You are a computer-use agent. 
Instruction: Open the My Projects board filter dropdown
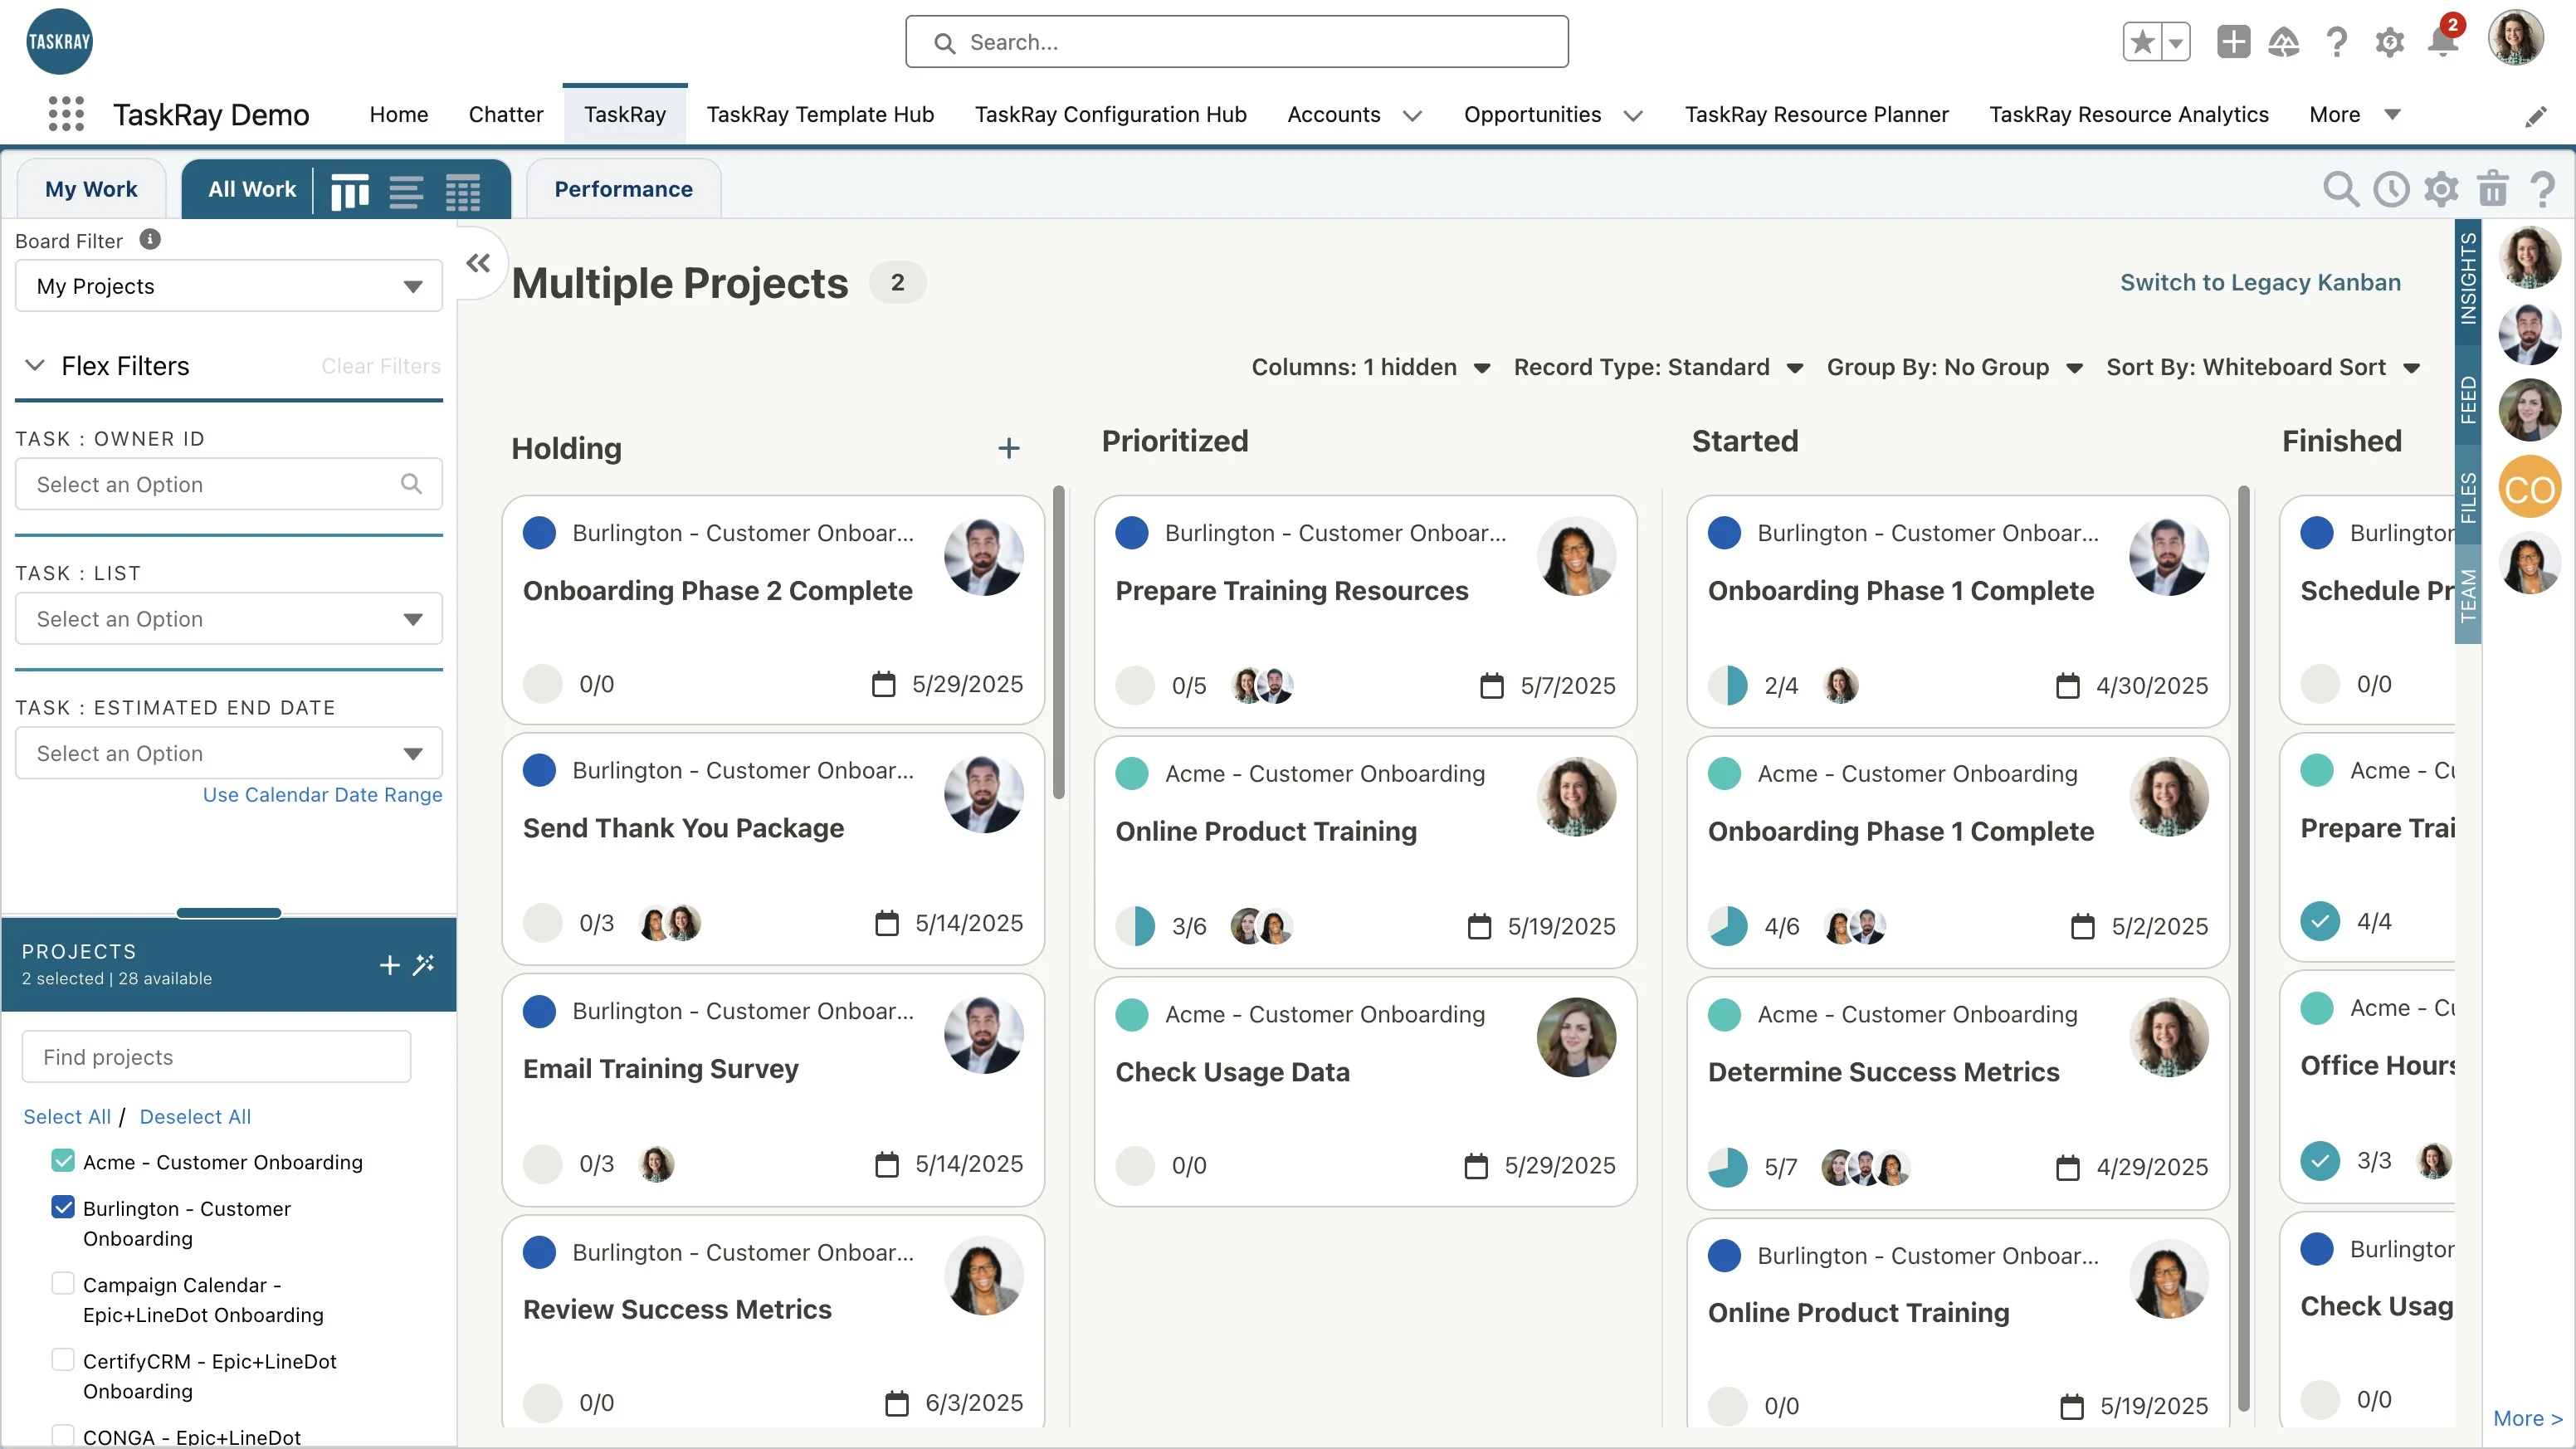tap(228, 286)
